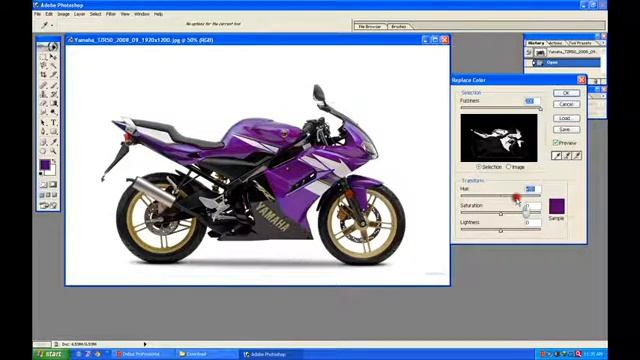Click the Lightness slider handle
This screenshot has height=360, width=640.
click(501, 231)
